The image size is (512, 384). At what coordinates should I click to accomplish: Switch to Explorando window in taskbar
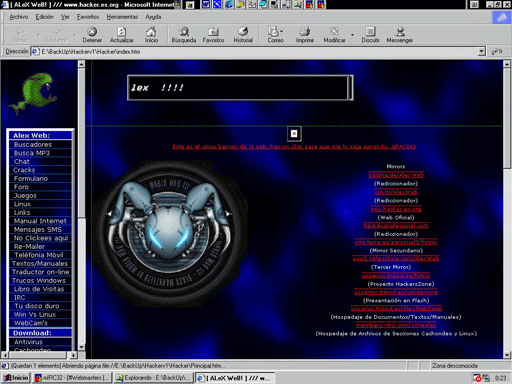pos(153,378)
